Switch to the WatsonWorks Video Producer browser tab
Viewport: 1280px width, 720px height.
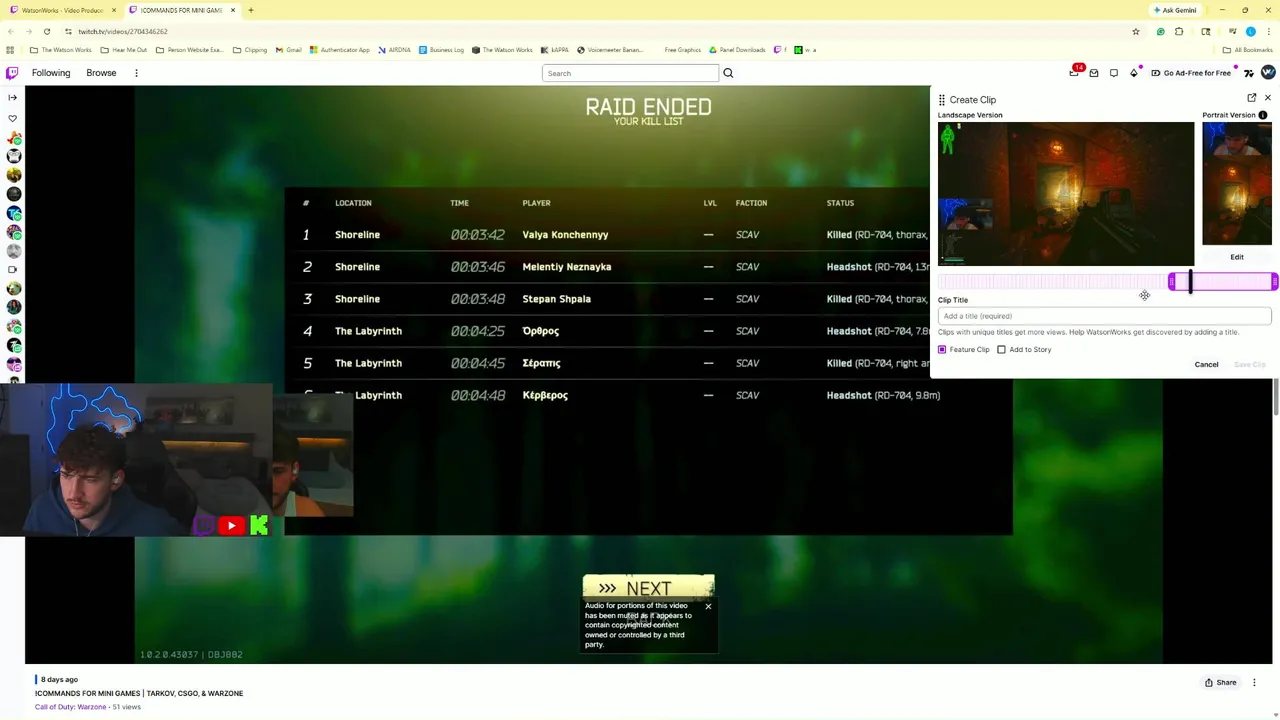(62, 10)
